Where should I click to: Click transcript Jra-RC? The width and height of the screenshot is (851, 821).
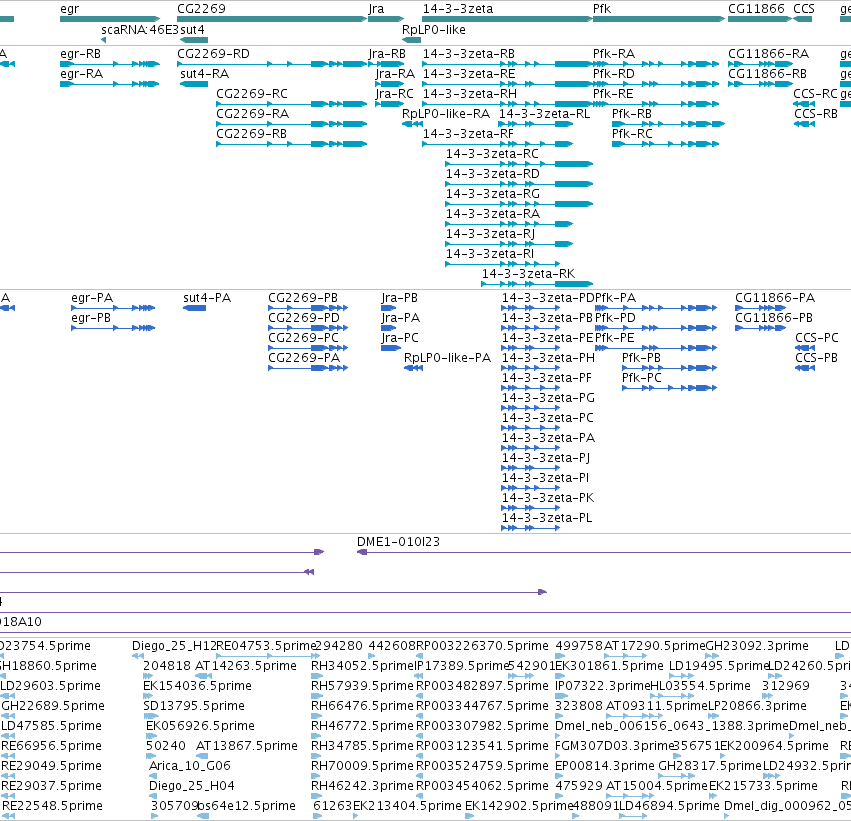390,104
